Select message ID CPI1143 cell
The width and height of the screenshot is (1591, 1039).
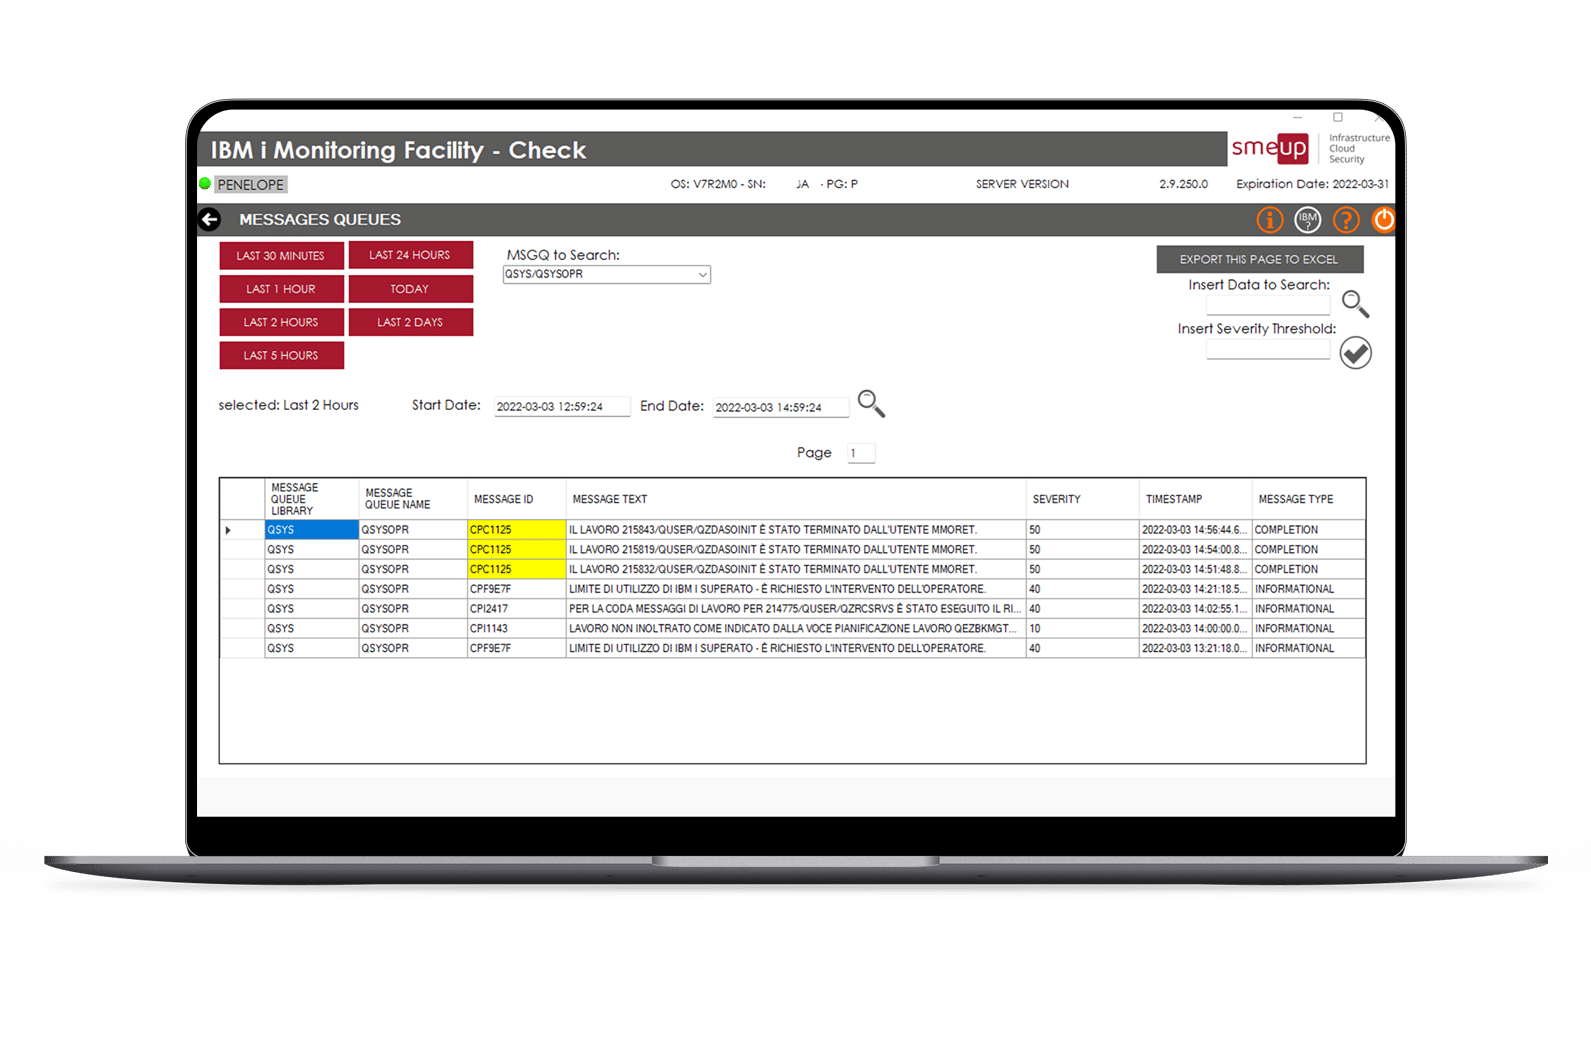(x=516, y=629)
